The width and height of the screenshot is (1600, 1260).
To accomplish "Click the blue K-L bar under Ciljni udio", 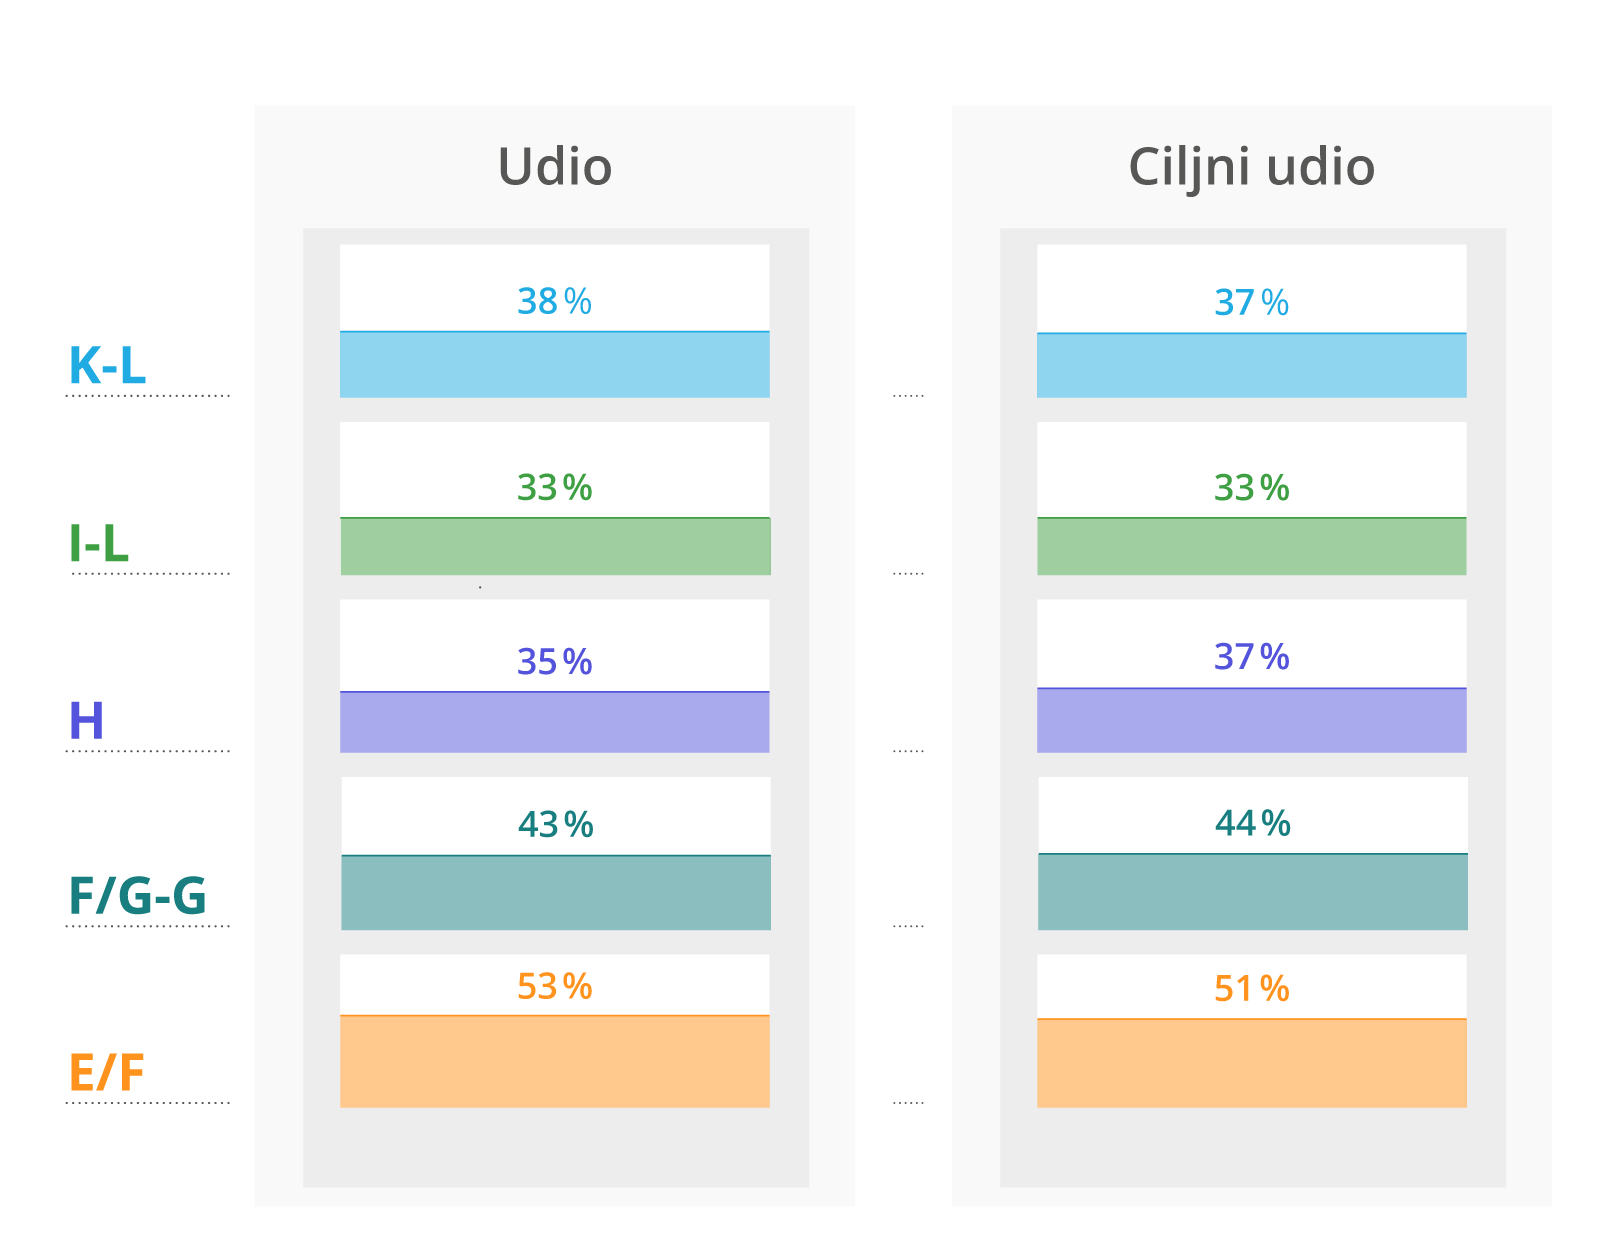I will pos(1251,366).
